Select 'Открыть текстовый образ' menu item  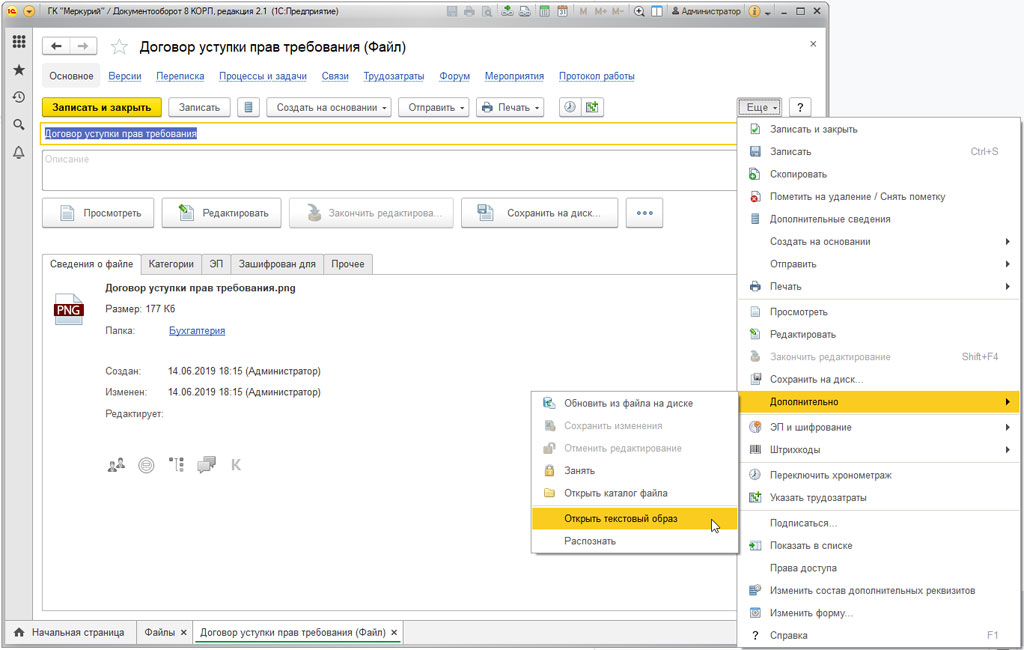(620, 519)
